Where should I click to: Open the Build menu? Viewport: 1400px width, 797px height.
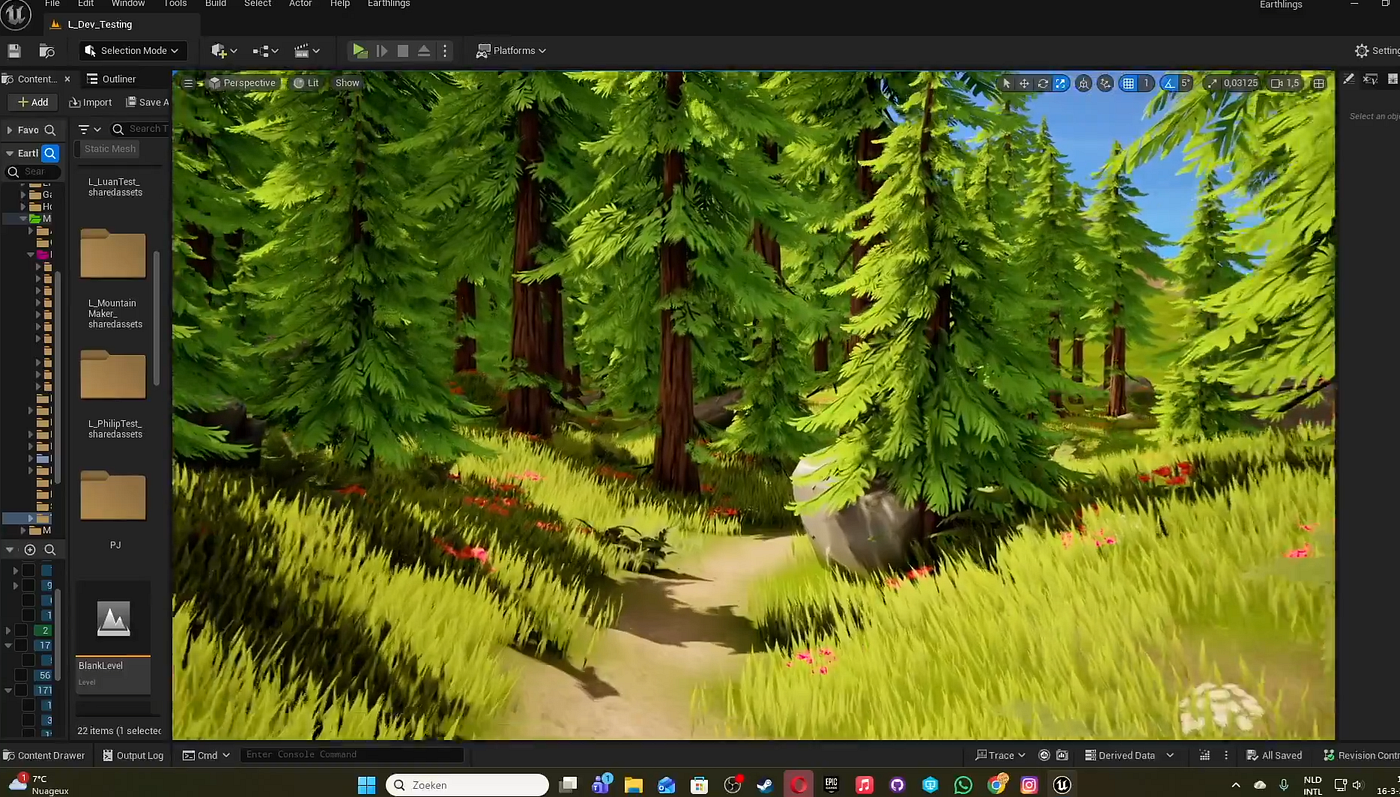tap(215, 4)
